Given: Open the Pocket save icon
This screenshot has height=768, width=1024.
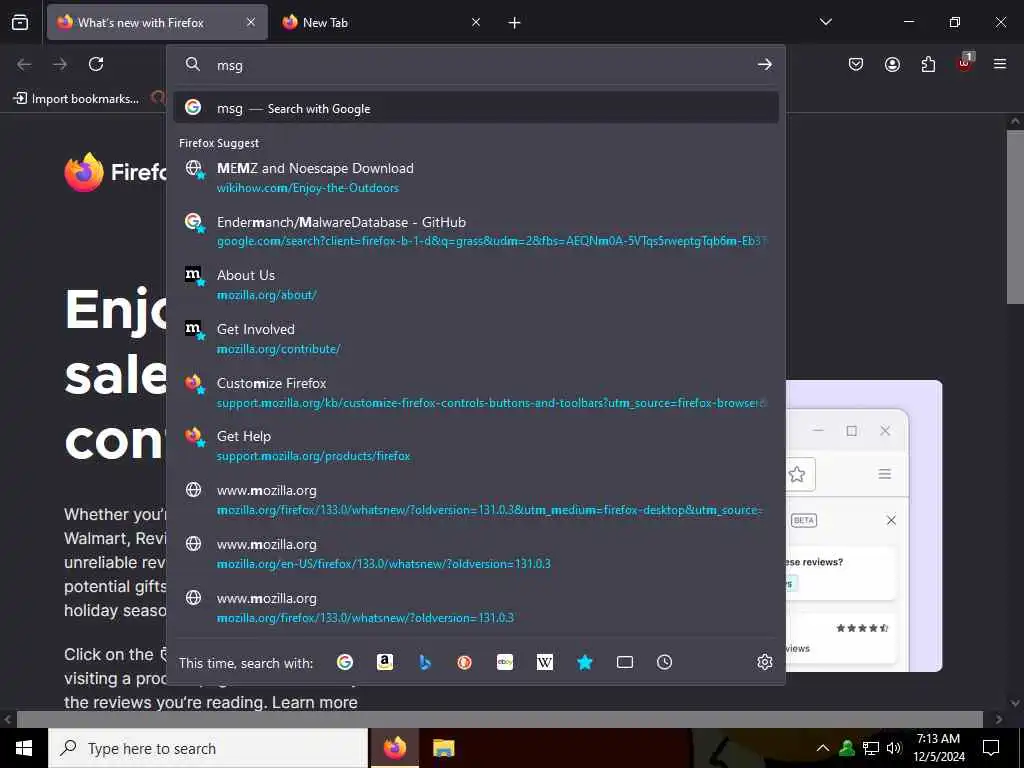Looking at the screenshot, I should (x=856, y=64).
